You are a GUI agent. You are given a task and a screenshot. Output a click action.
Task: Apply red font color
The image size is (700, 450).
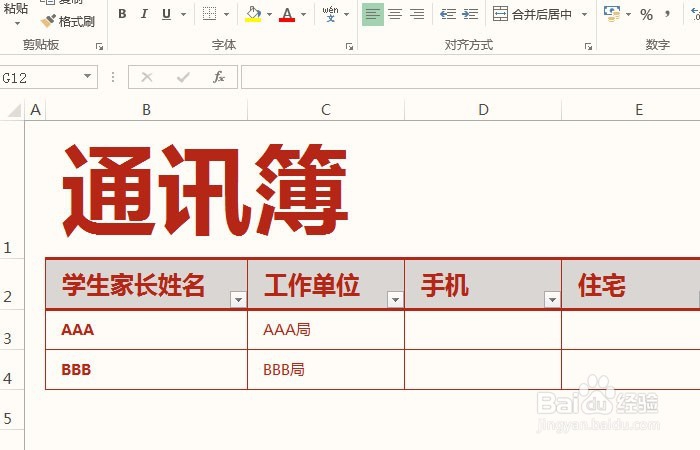pyautogui.click(x=287, y=14)
